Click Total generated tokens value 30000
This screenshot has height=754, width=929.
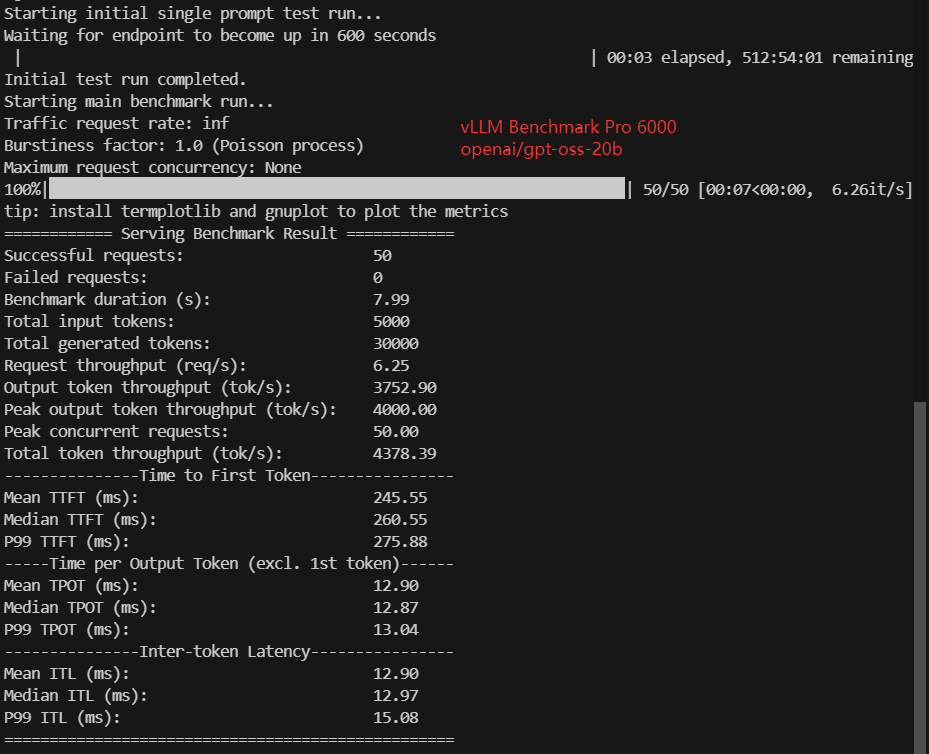point(396,344)
